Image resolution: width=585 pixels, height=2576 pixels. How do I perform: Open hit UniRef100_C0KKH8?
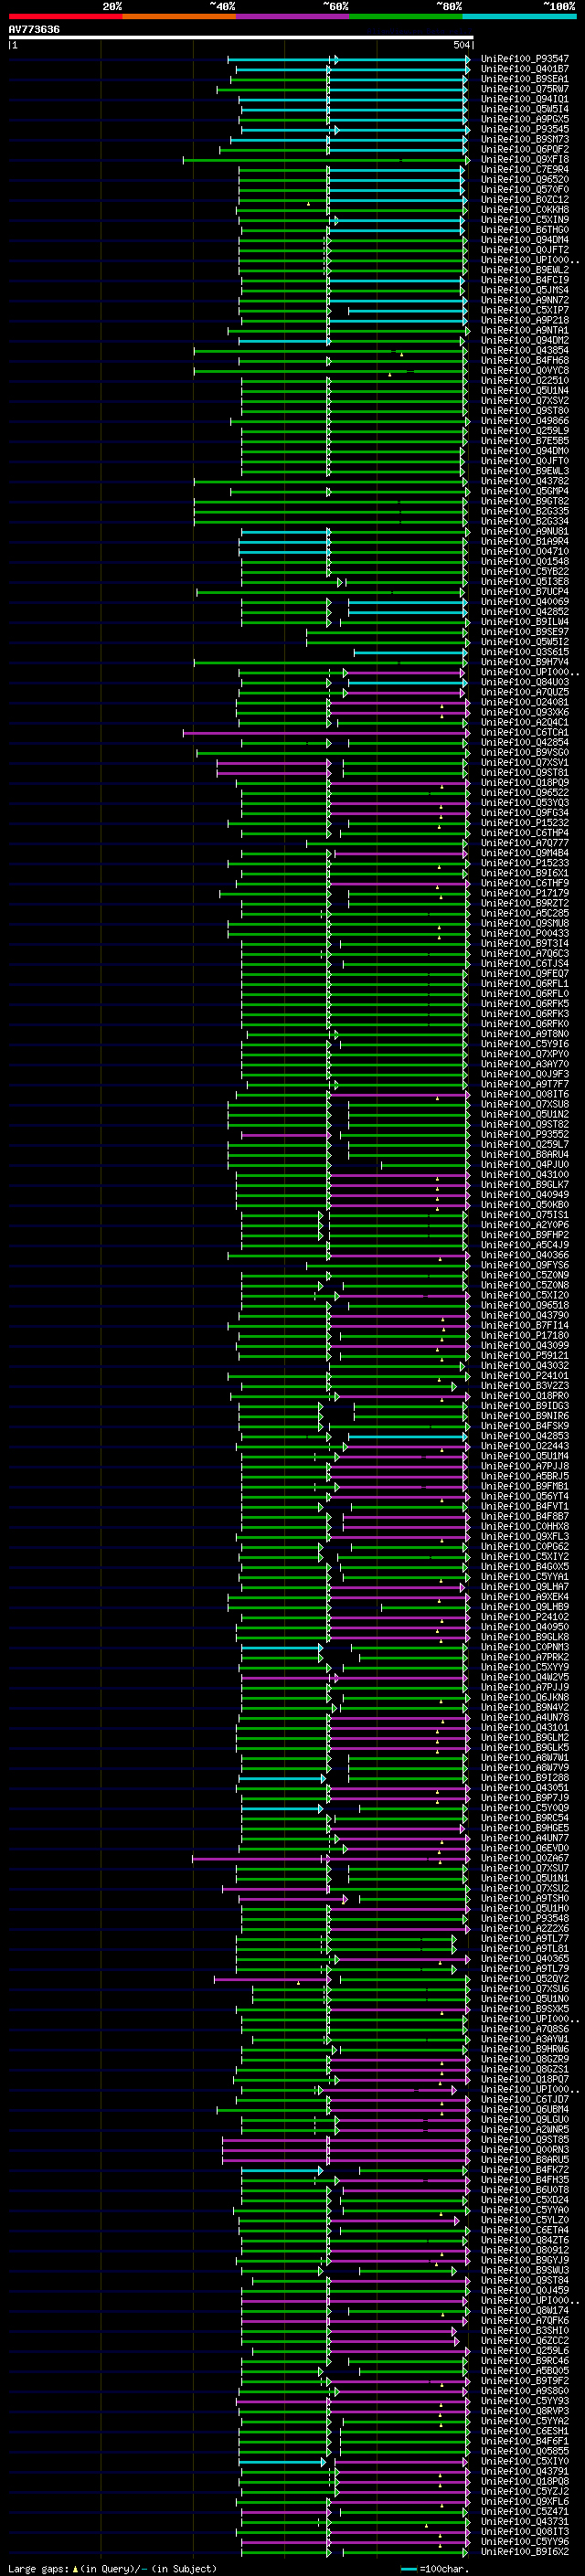pyautogui.click(x=525, y=210)
